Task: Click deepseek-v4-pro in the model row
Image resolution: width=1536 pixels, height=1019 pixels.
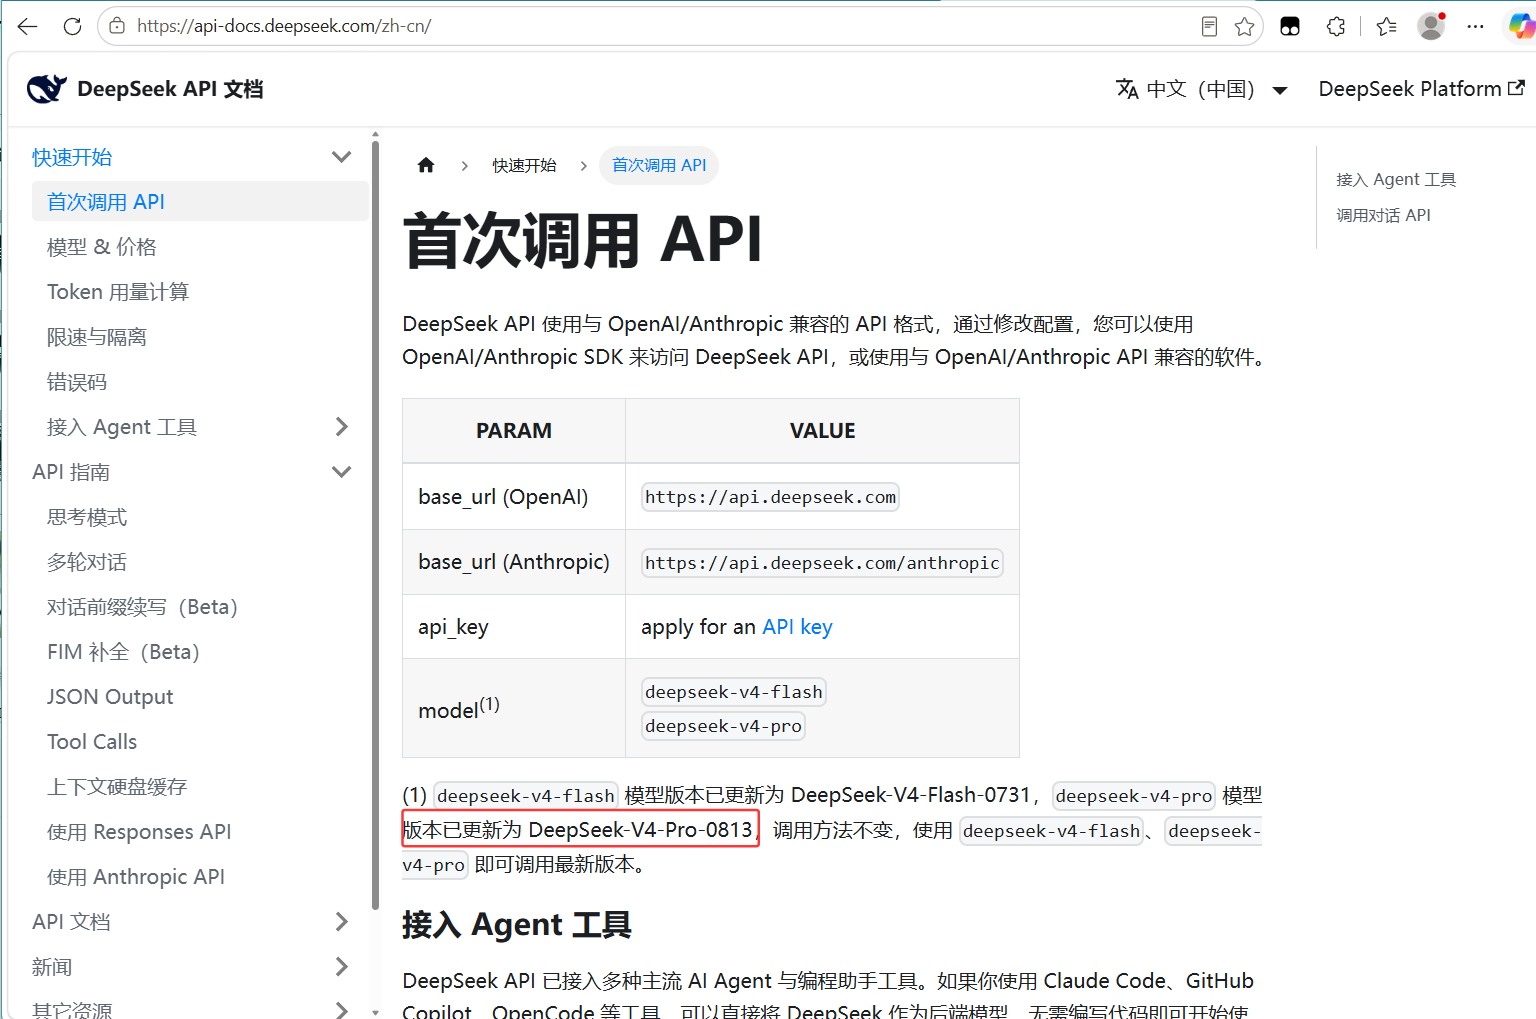Action: point(723,726)
